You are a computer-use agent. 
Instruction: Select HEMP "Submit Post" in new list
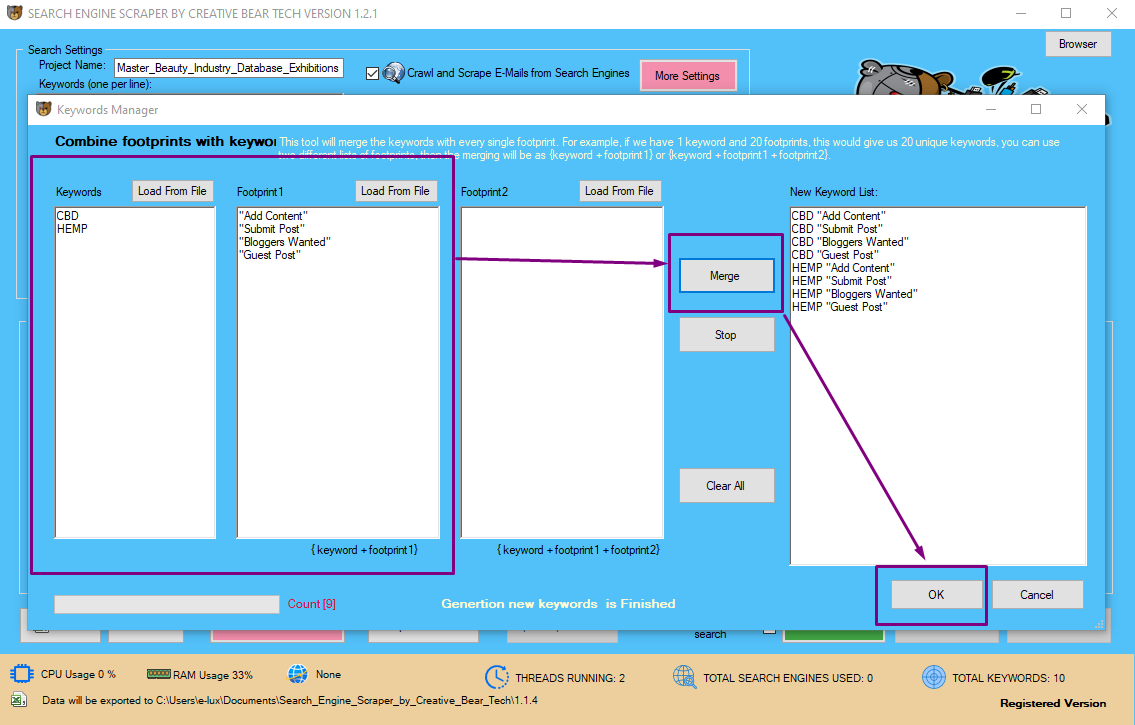(x=842, y=281)
